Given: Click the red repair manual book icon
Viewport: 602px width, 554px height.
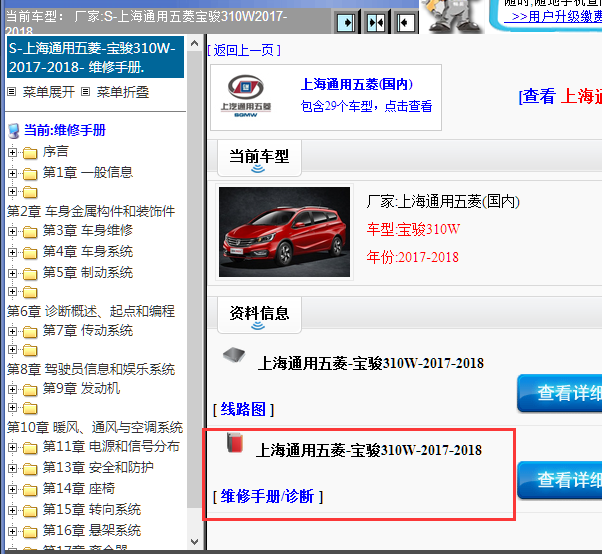Looking at the screenshot, I should tap(235, 442).
